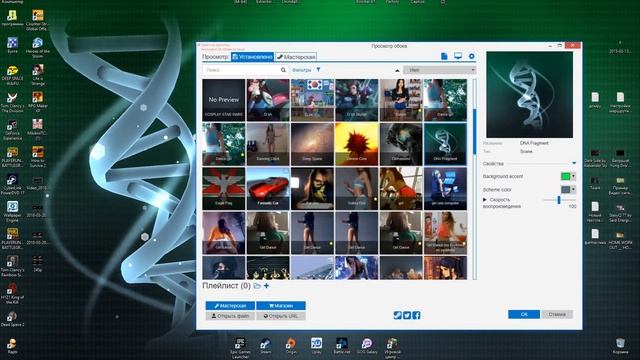Click the search magnifier icon
The width and height of the screenshot is (640, 360).
[283, 70]
